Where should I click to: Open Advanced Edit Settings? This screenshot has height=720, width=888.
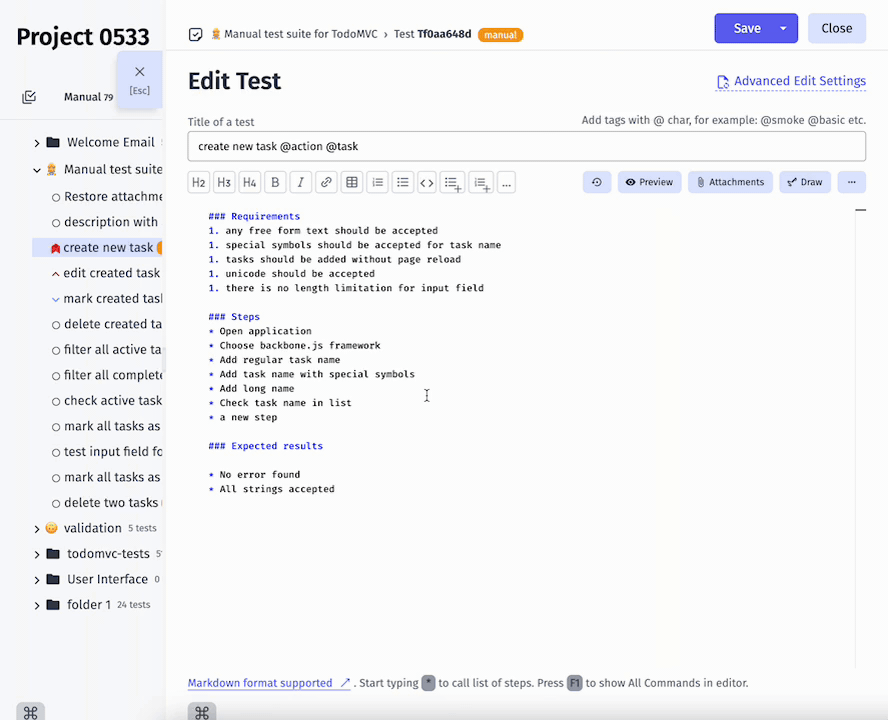pos(791,82)
